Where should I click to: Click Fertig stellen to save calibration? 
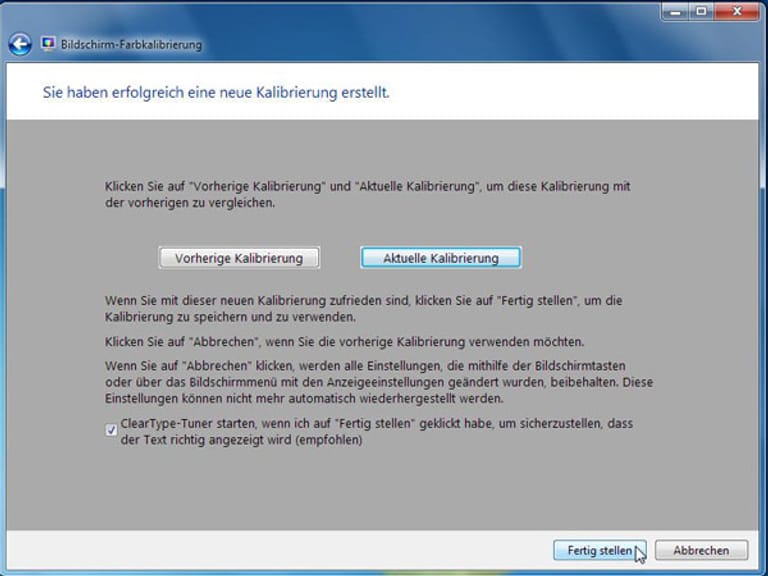[x=600, y=551]
